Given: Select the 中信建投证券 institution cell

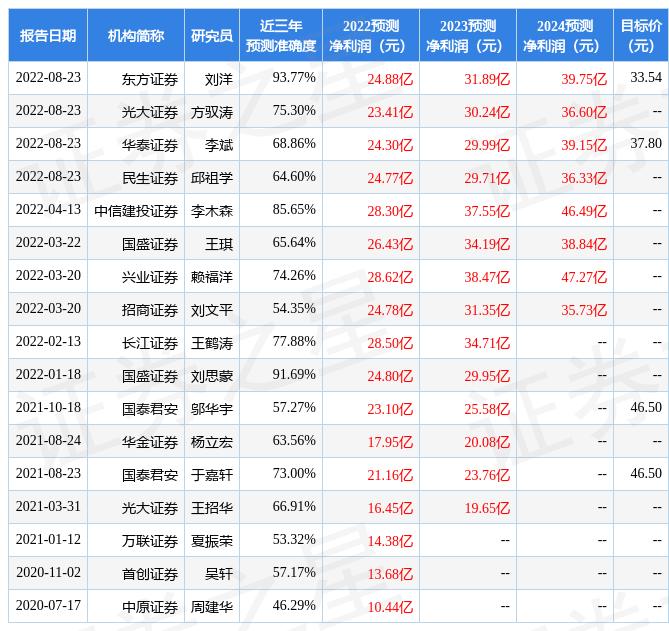Looking at the screenshot, I should tap(136, 211).
